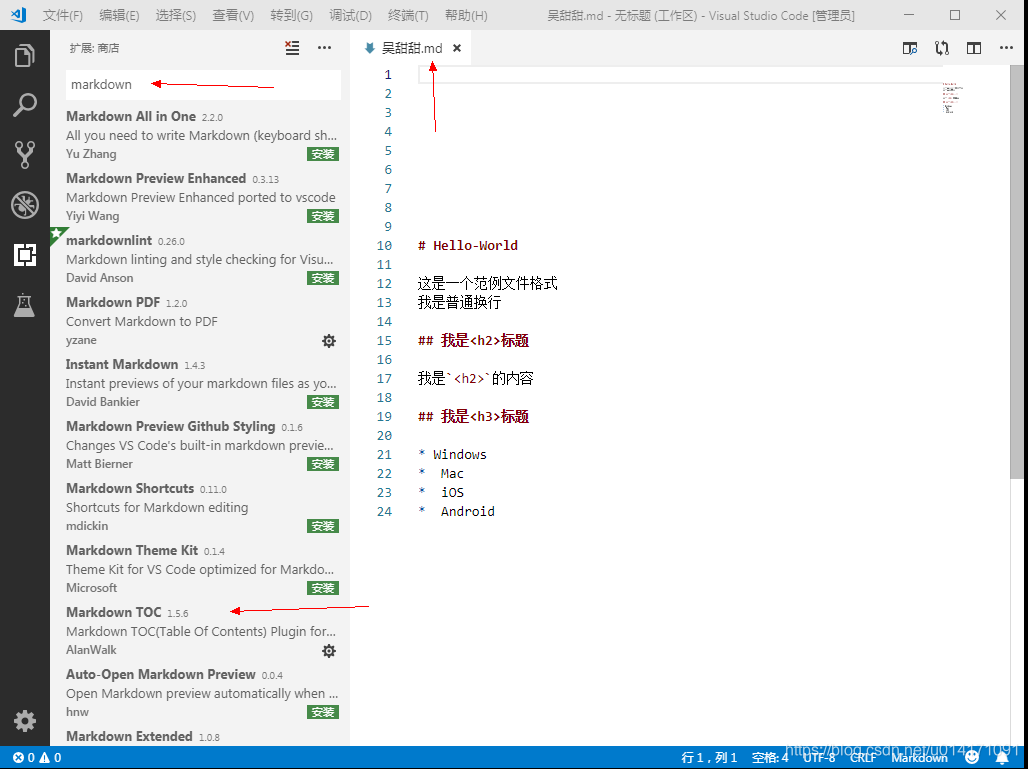Image resolution: width=1028 pixels, height=769 pixels.
Task: Click the extension search box containing markdown
Action: pos(203,85)
